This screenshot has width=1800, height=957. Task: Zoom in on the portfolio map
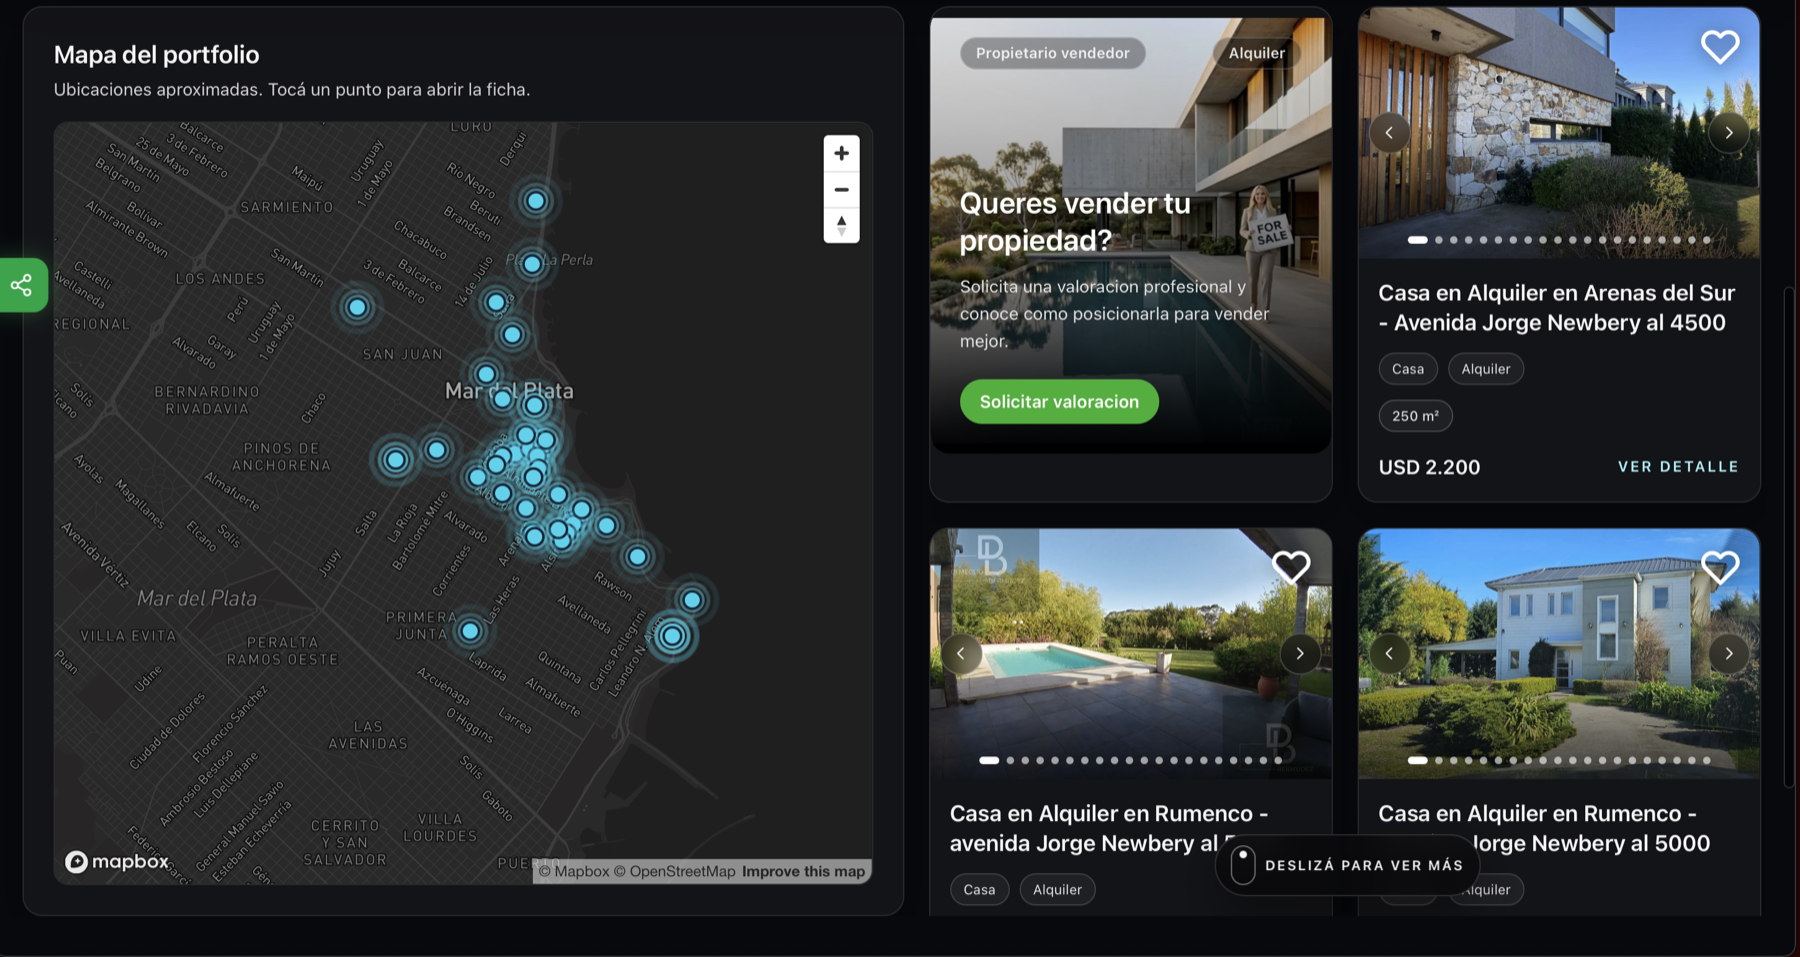(841, 153)
